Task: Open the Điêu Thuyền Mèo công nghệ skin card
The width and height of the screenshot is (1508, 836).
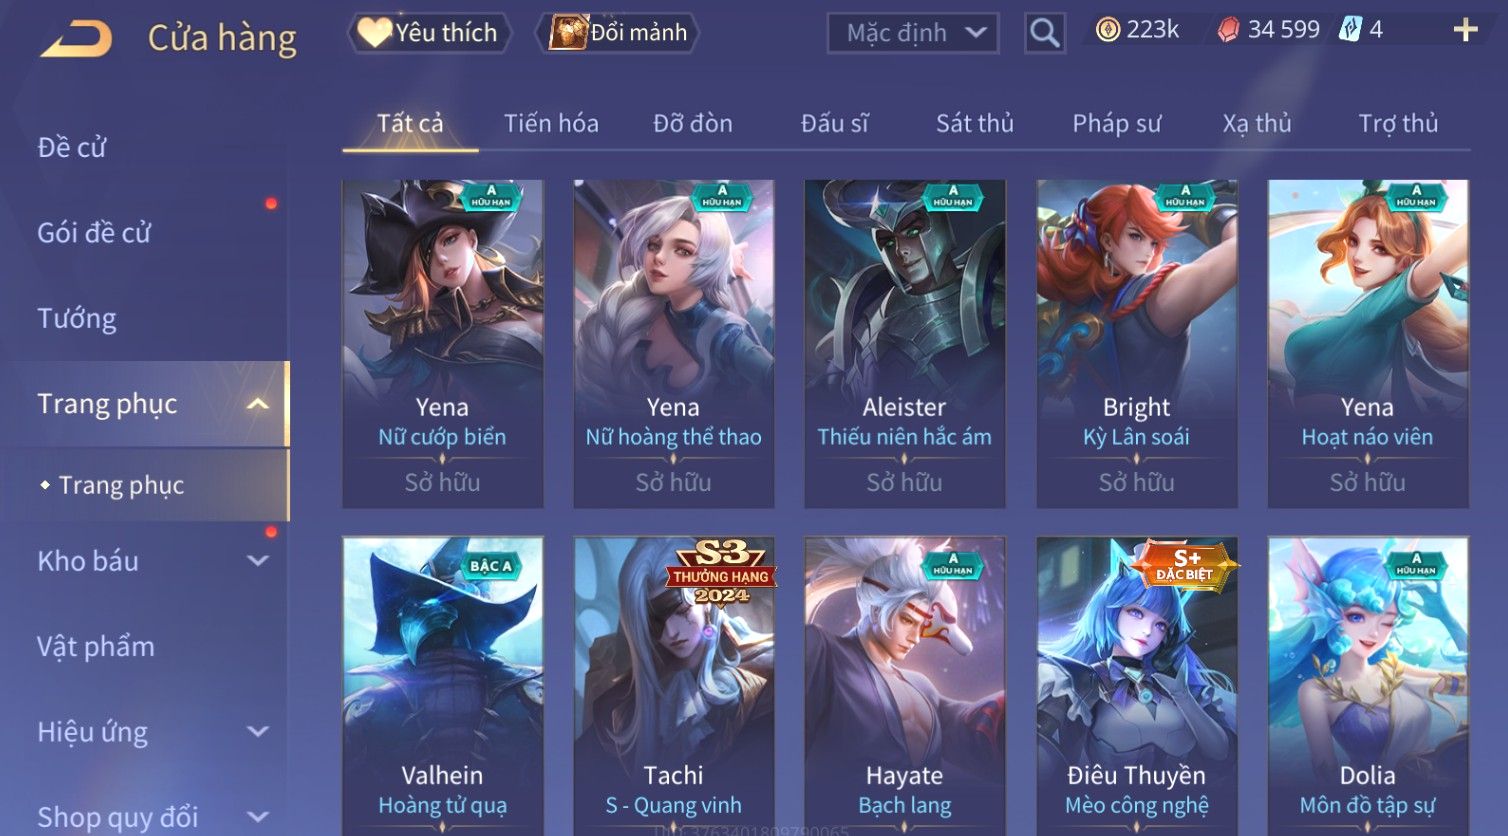Action: click(x=1136, y=686)
